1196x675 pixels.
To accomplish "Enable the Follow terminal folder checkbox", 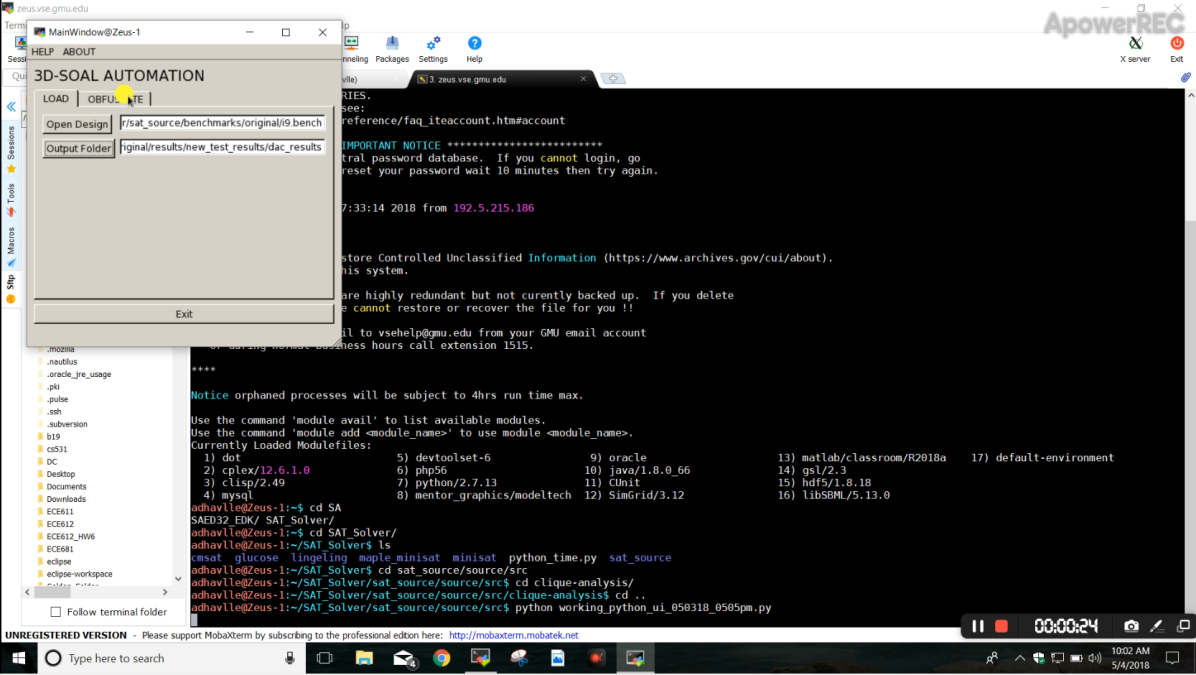I will pos(56,612).
